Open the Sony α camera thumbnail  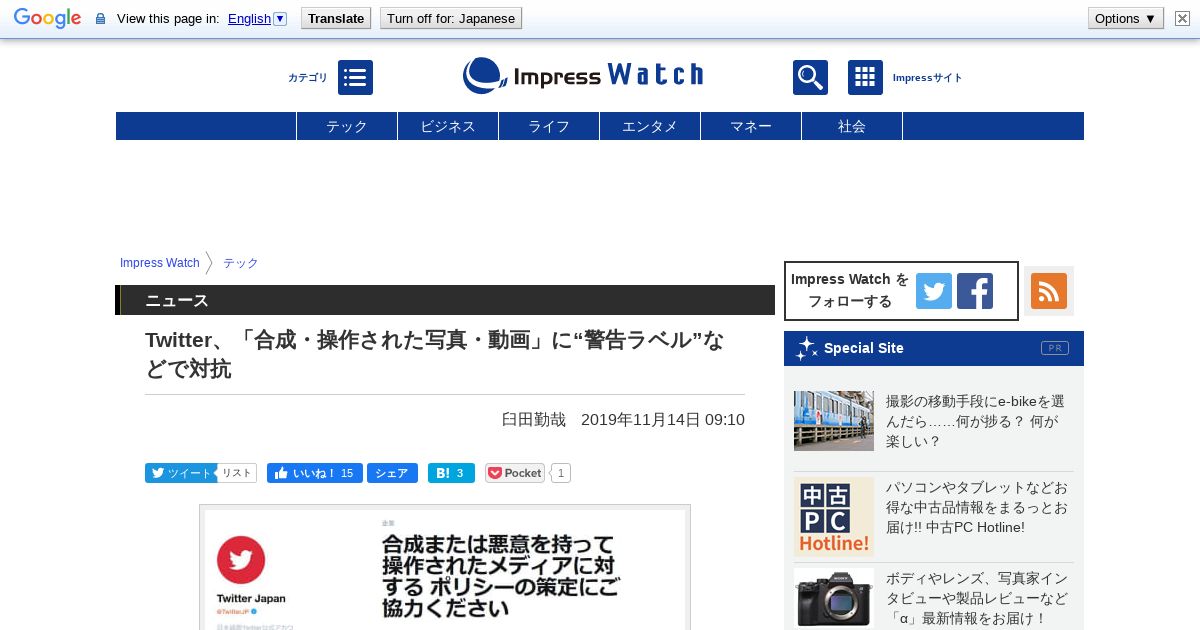coord(834,598)
